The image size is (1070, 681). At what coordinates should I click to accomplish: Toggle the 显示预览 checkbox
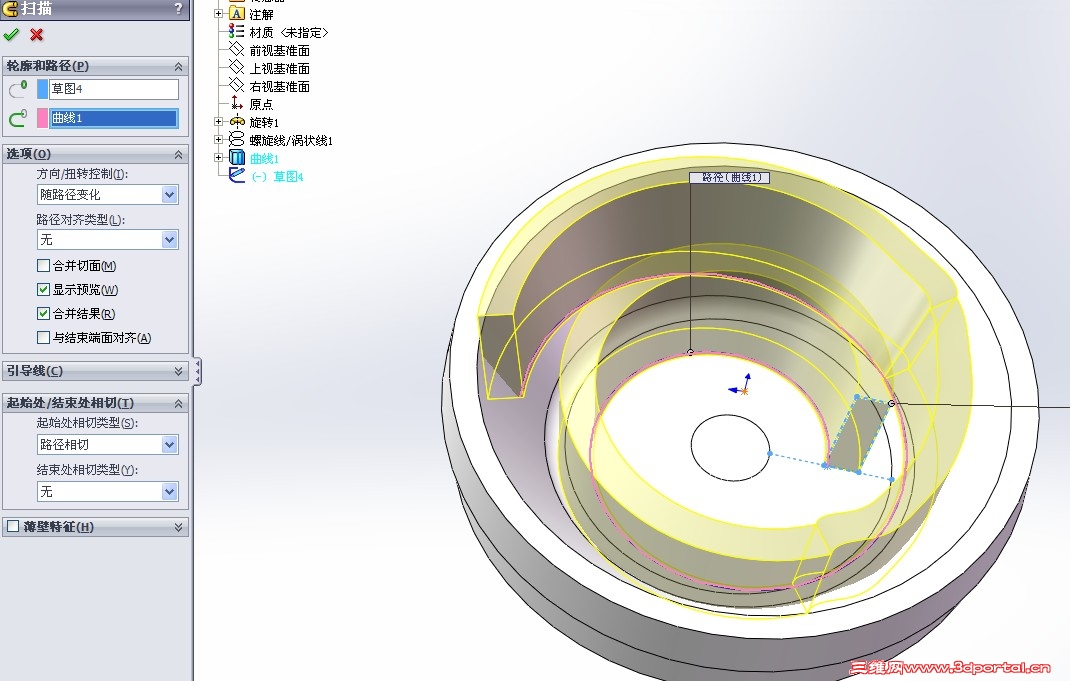(x=43, y=289)
